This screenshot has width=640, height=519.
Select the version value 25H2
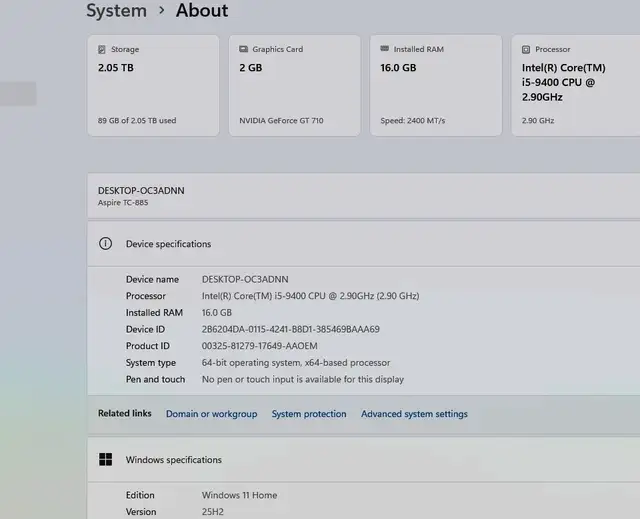tap(213, 512)
